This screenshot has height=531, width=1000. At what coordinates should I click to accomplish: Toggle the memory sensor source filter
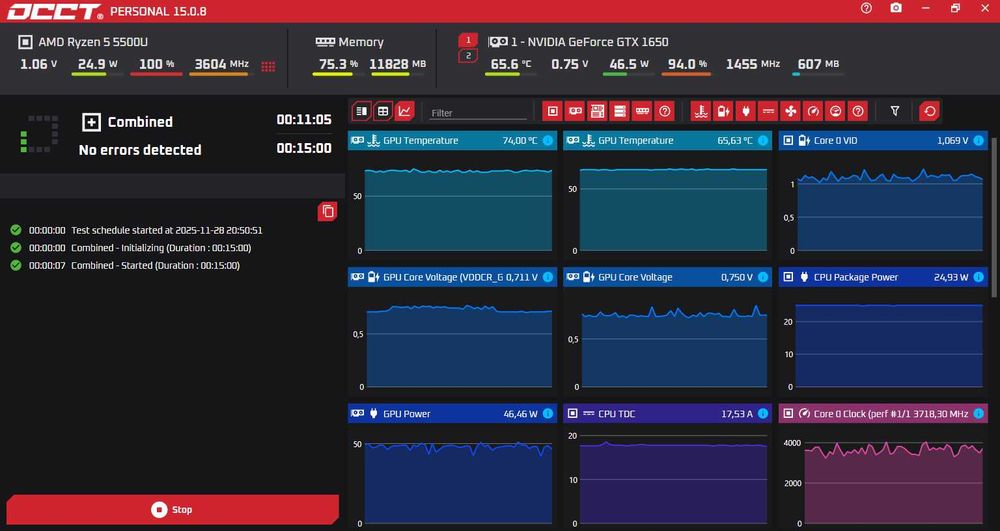(642, 112)
